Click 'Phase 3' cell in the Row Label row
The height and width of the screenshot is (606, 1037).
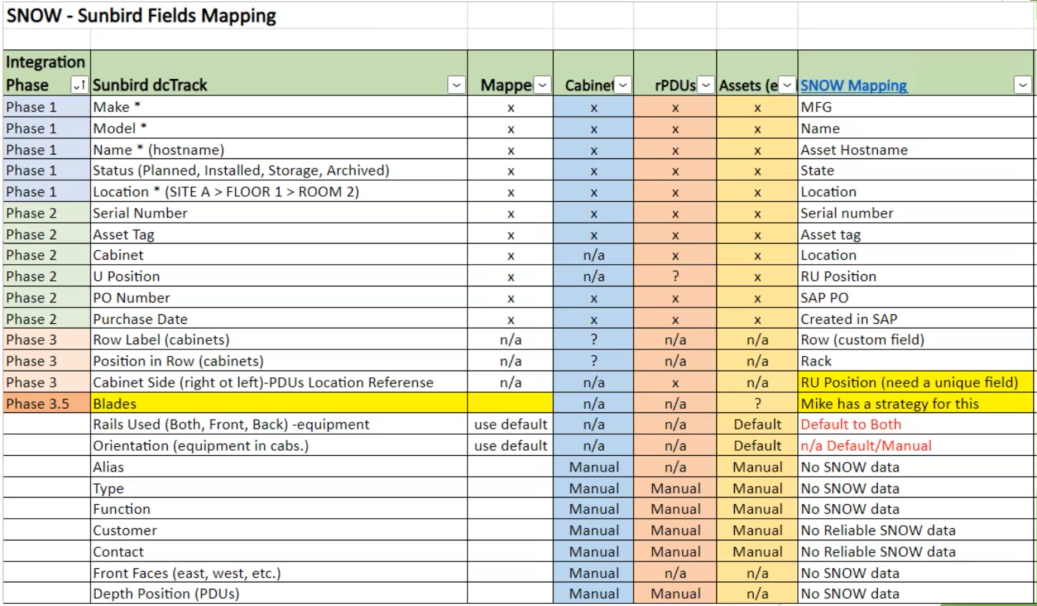point(46,339)
